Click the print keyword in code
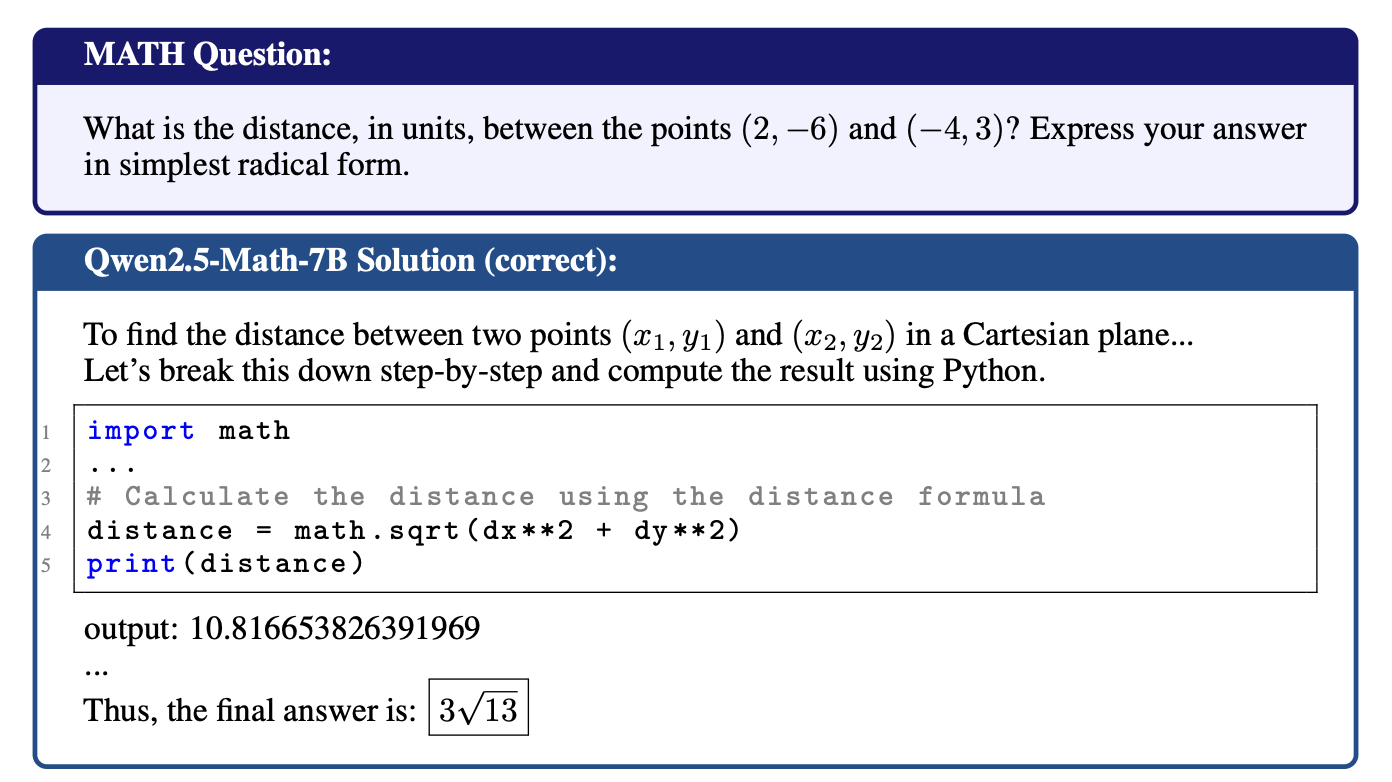This screenshot has width=1392, height=782. (131, 564)
